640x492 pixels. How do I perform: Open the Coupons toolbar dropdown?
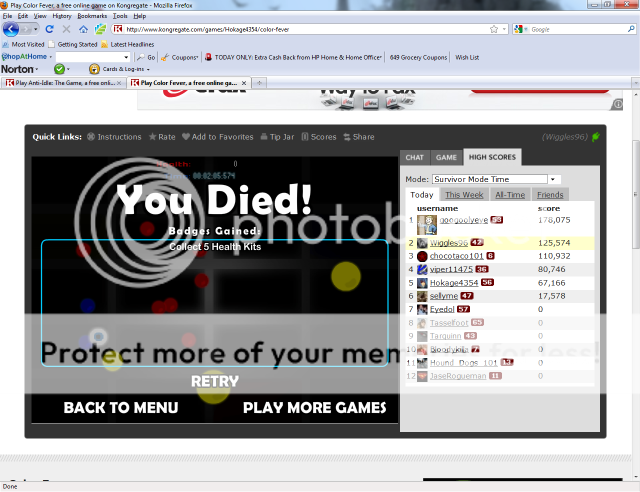[x=180, y=57]
